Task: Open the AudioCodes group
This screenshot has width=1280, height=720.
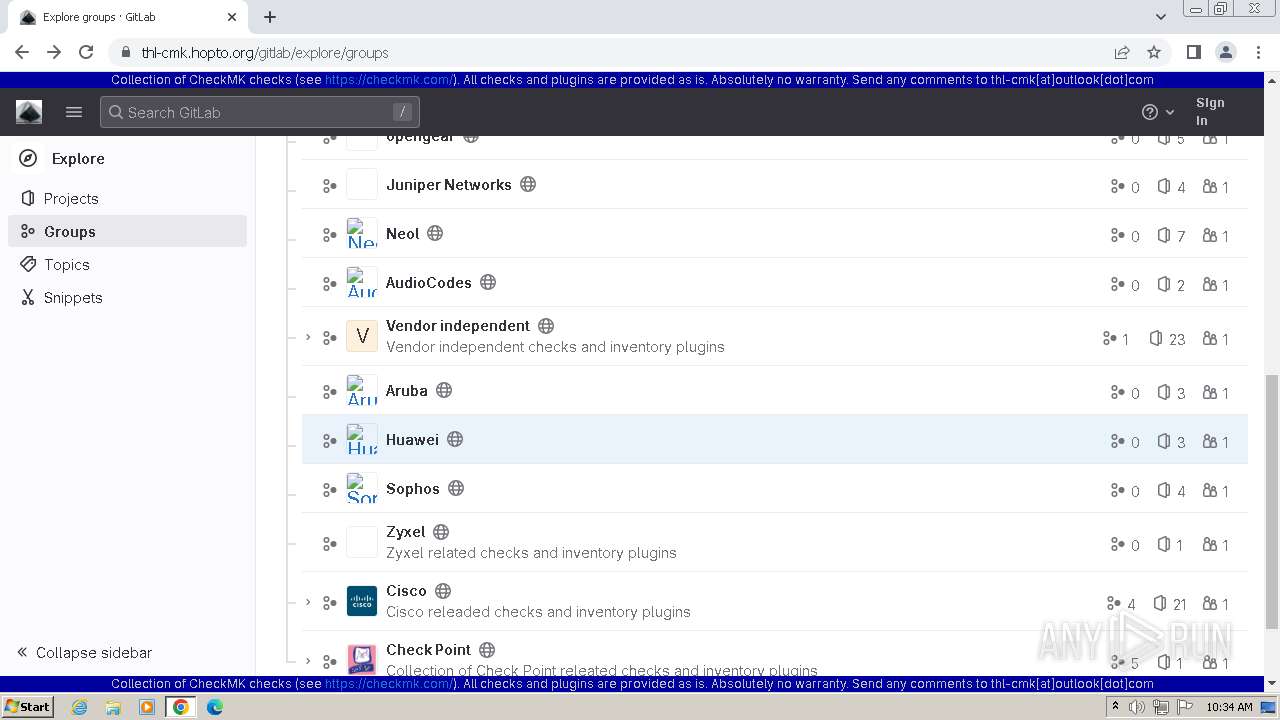Action: (x=429, y=282)
